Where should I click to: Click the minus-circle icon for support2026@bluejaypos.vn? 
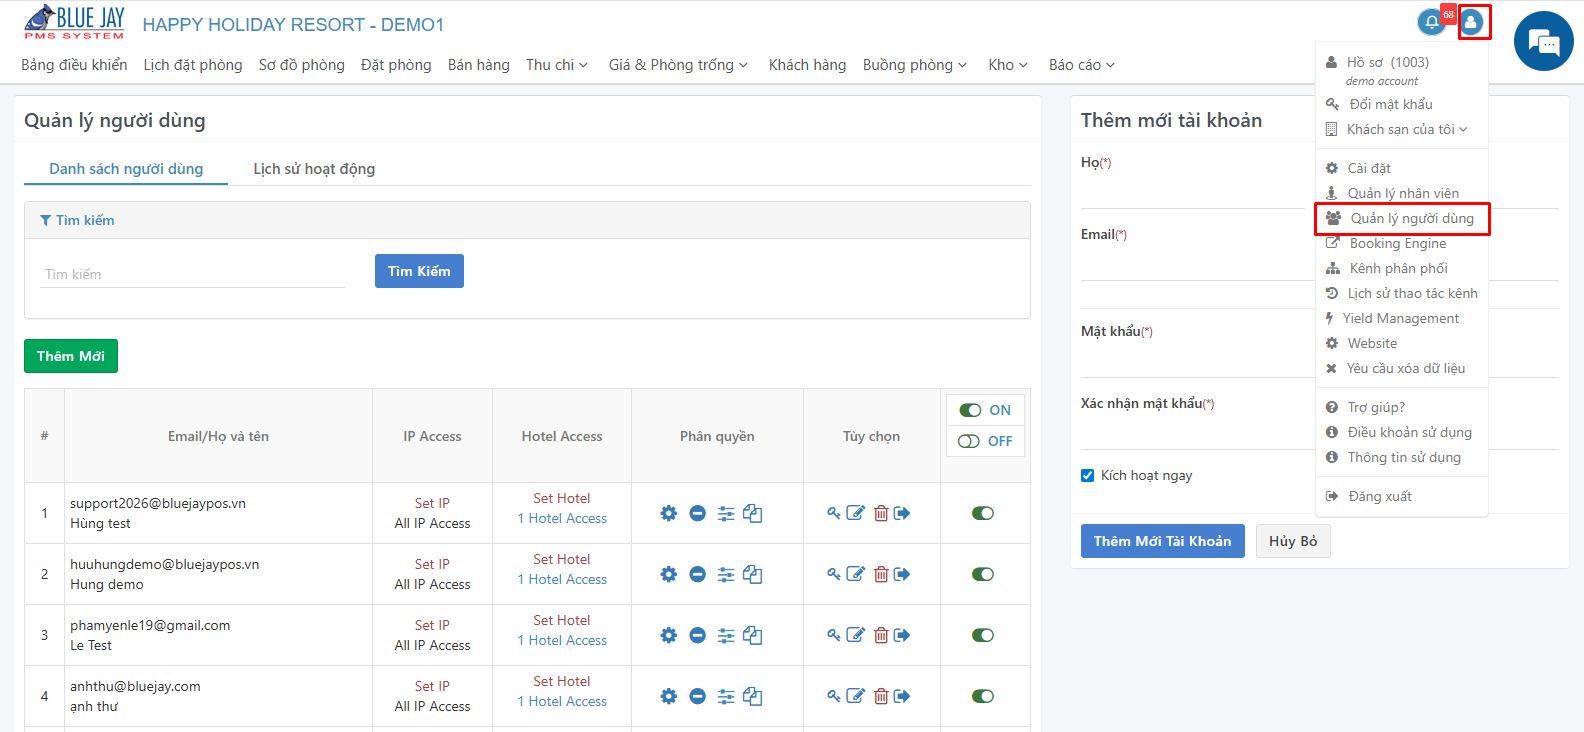tap(698, 513)
